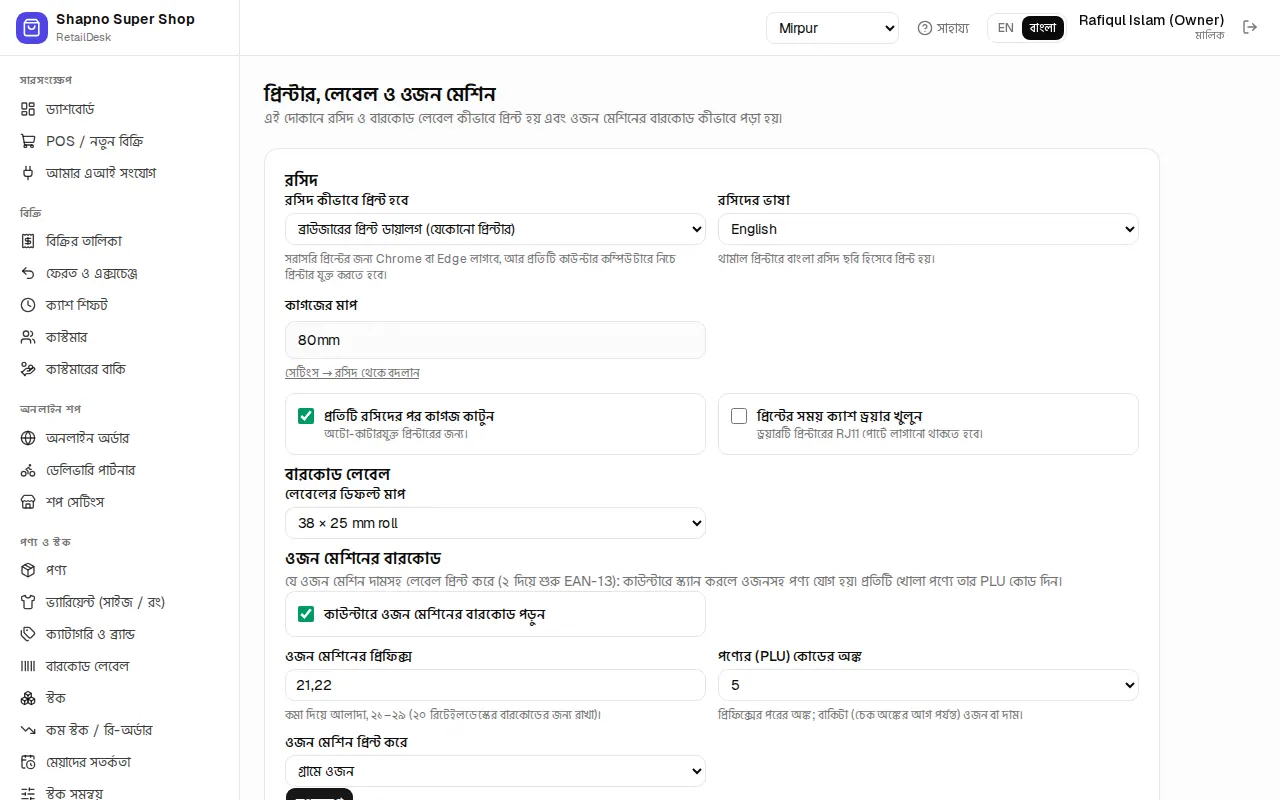Open রসিদ কীভাবে প্রিন্ট হবে dropdown
Image resolution: width=1280 pixels, height=800 pixels.
pos(495,229)
